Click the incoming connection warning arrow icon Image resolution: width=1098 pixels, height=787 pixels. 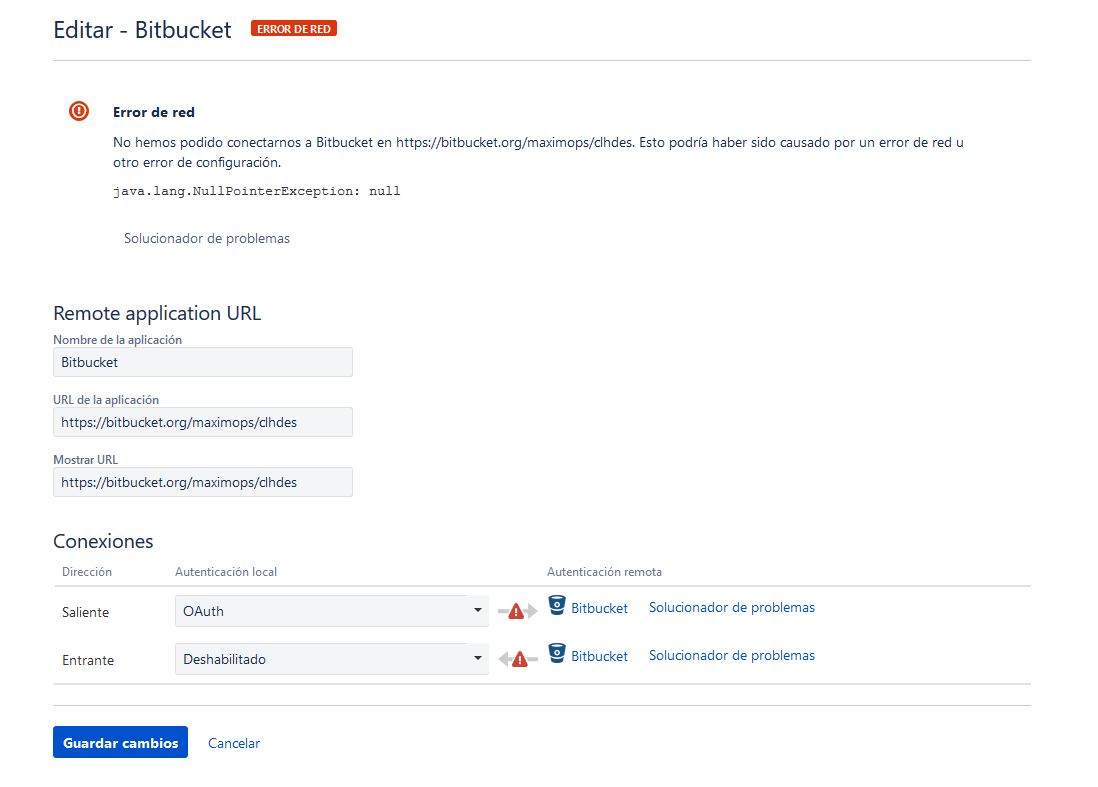[517, 659]
